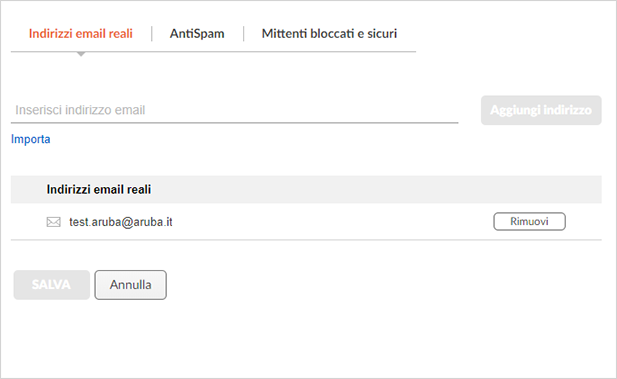Click the horizontal line beneath the tab bar

click(x=213, y=52)
